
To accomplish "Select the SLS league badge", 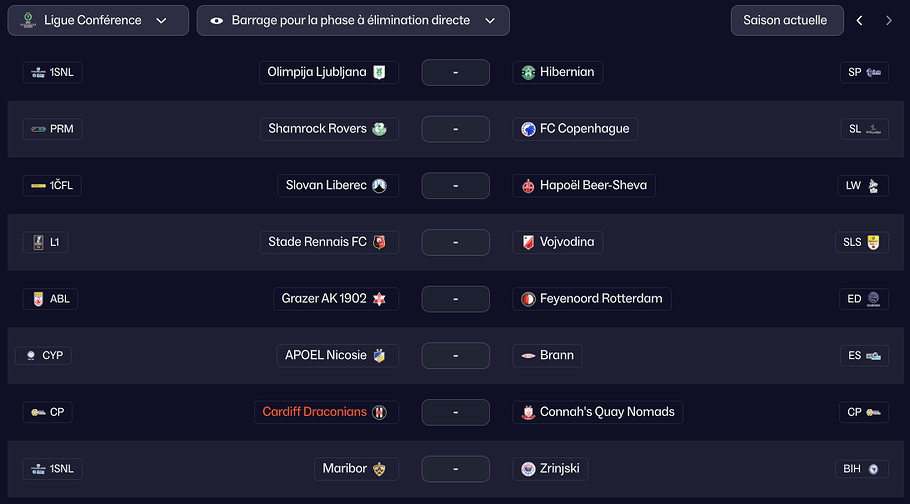I will point(862,242).
